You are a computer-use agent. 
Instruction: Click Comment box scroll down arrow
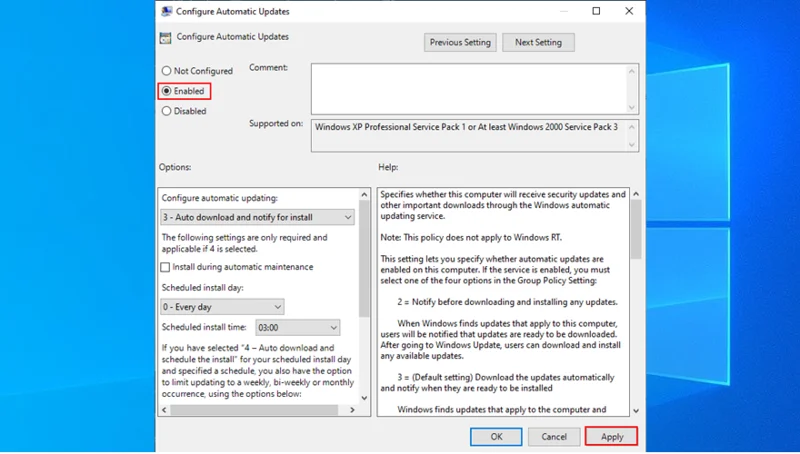tap(632, 107)
